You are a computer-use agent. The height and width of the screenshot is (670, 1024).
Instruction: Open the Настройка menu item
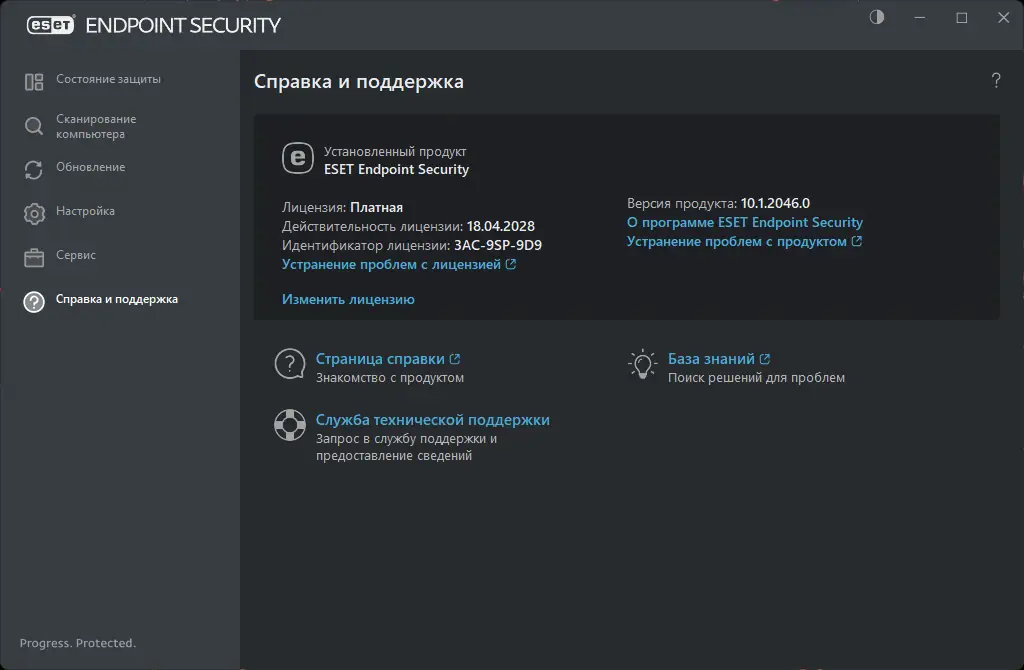tap(85, 211)
